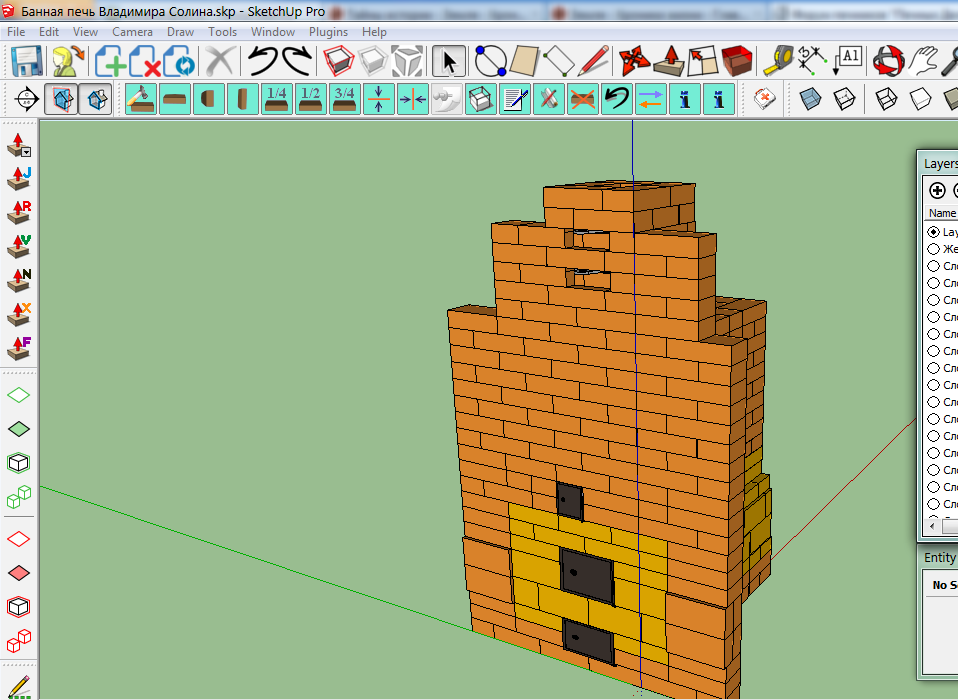
Task: Select the third layer radio button
Action: click(x=934, y=266)
